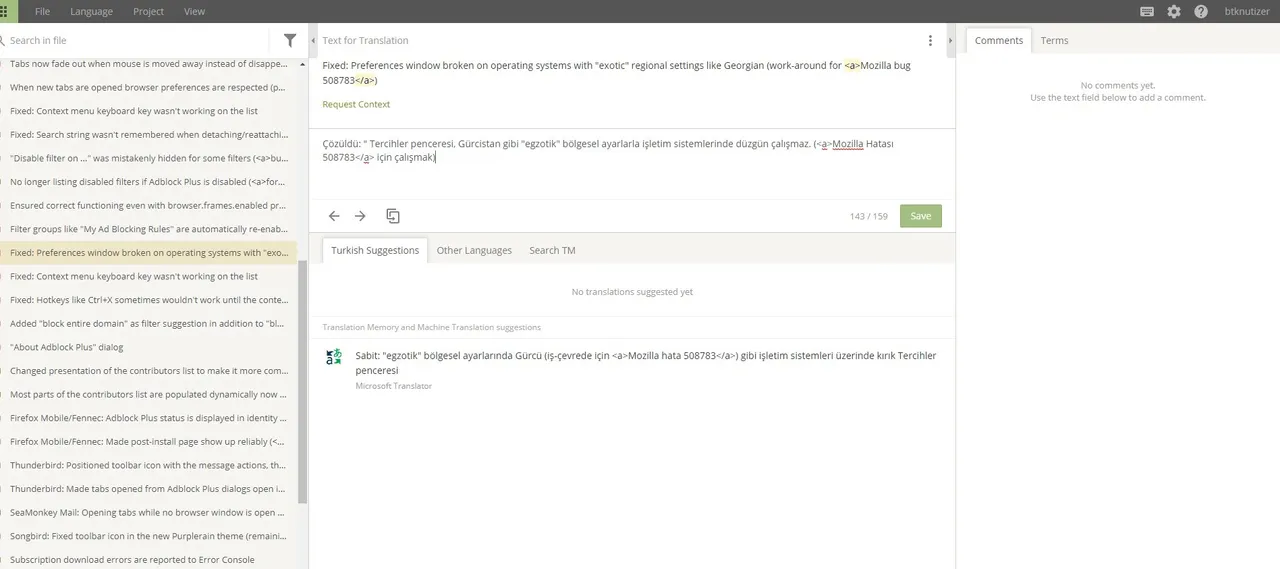Open the View menu
1280x569 pixels.
[x=194, y=11]
